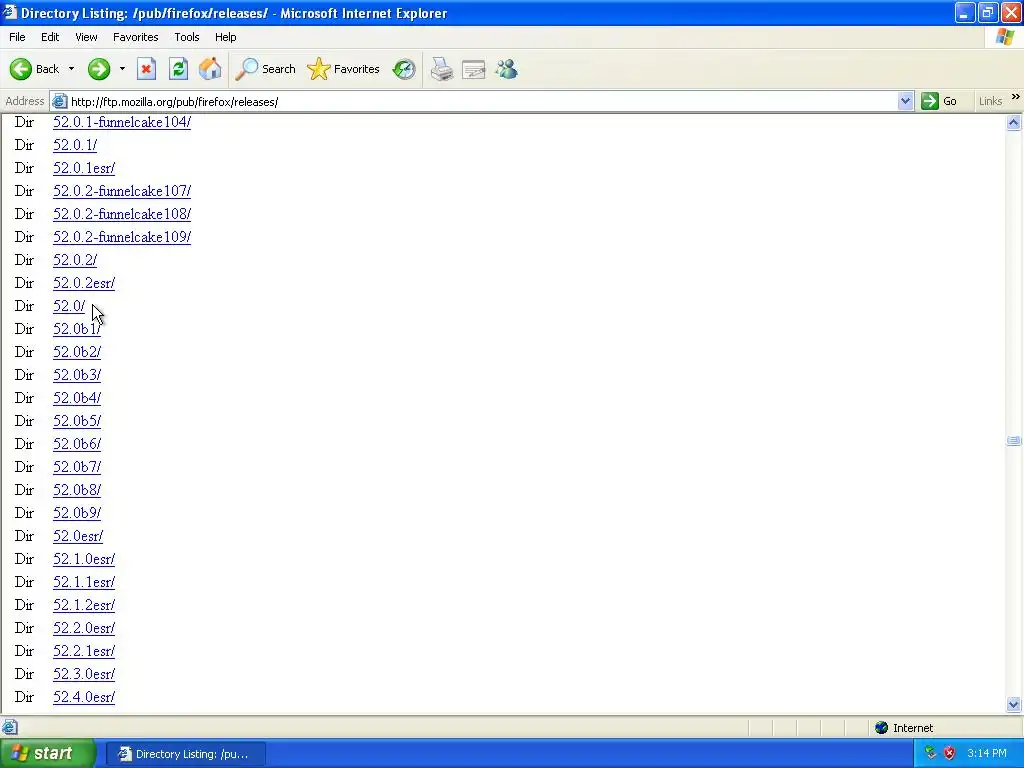Select the Directory Listing taskbar button
Image resolution: width=1024 pixels, height=768 pixels.
(x=185, y=754)
